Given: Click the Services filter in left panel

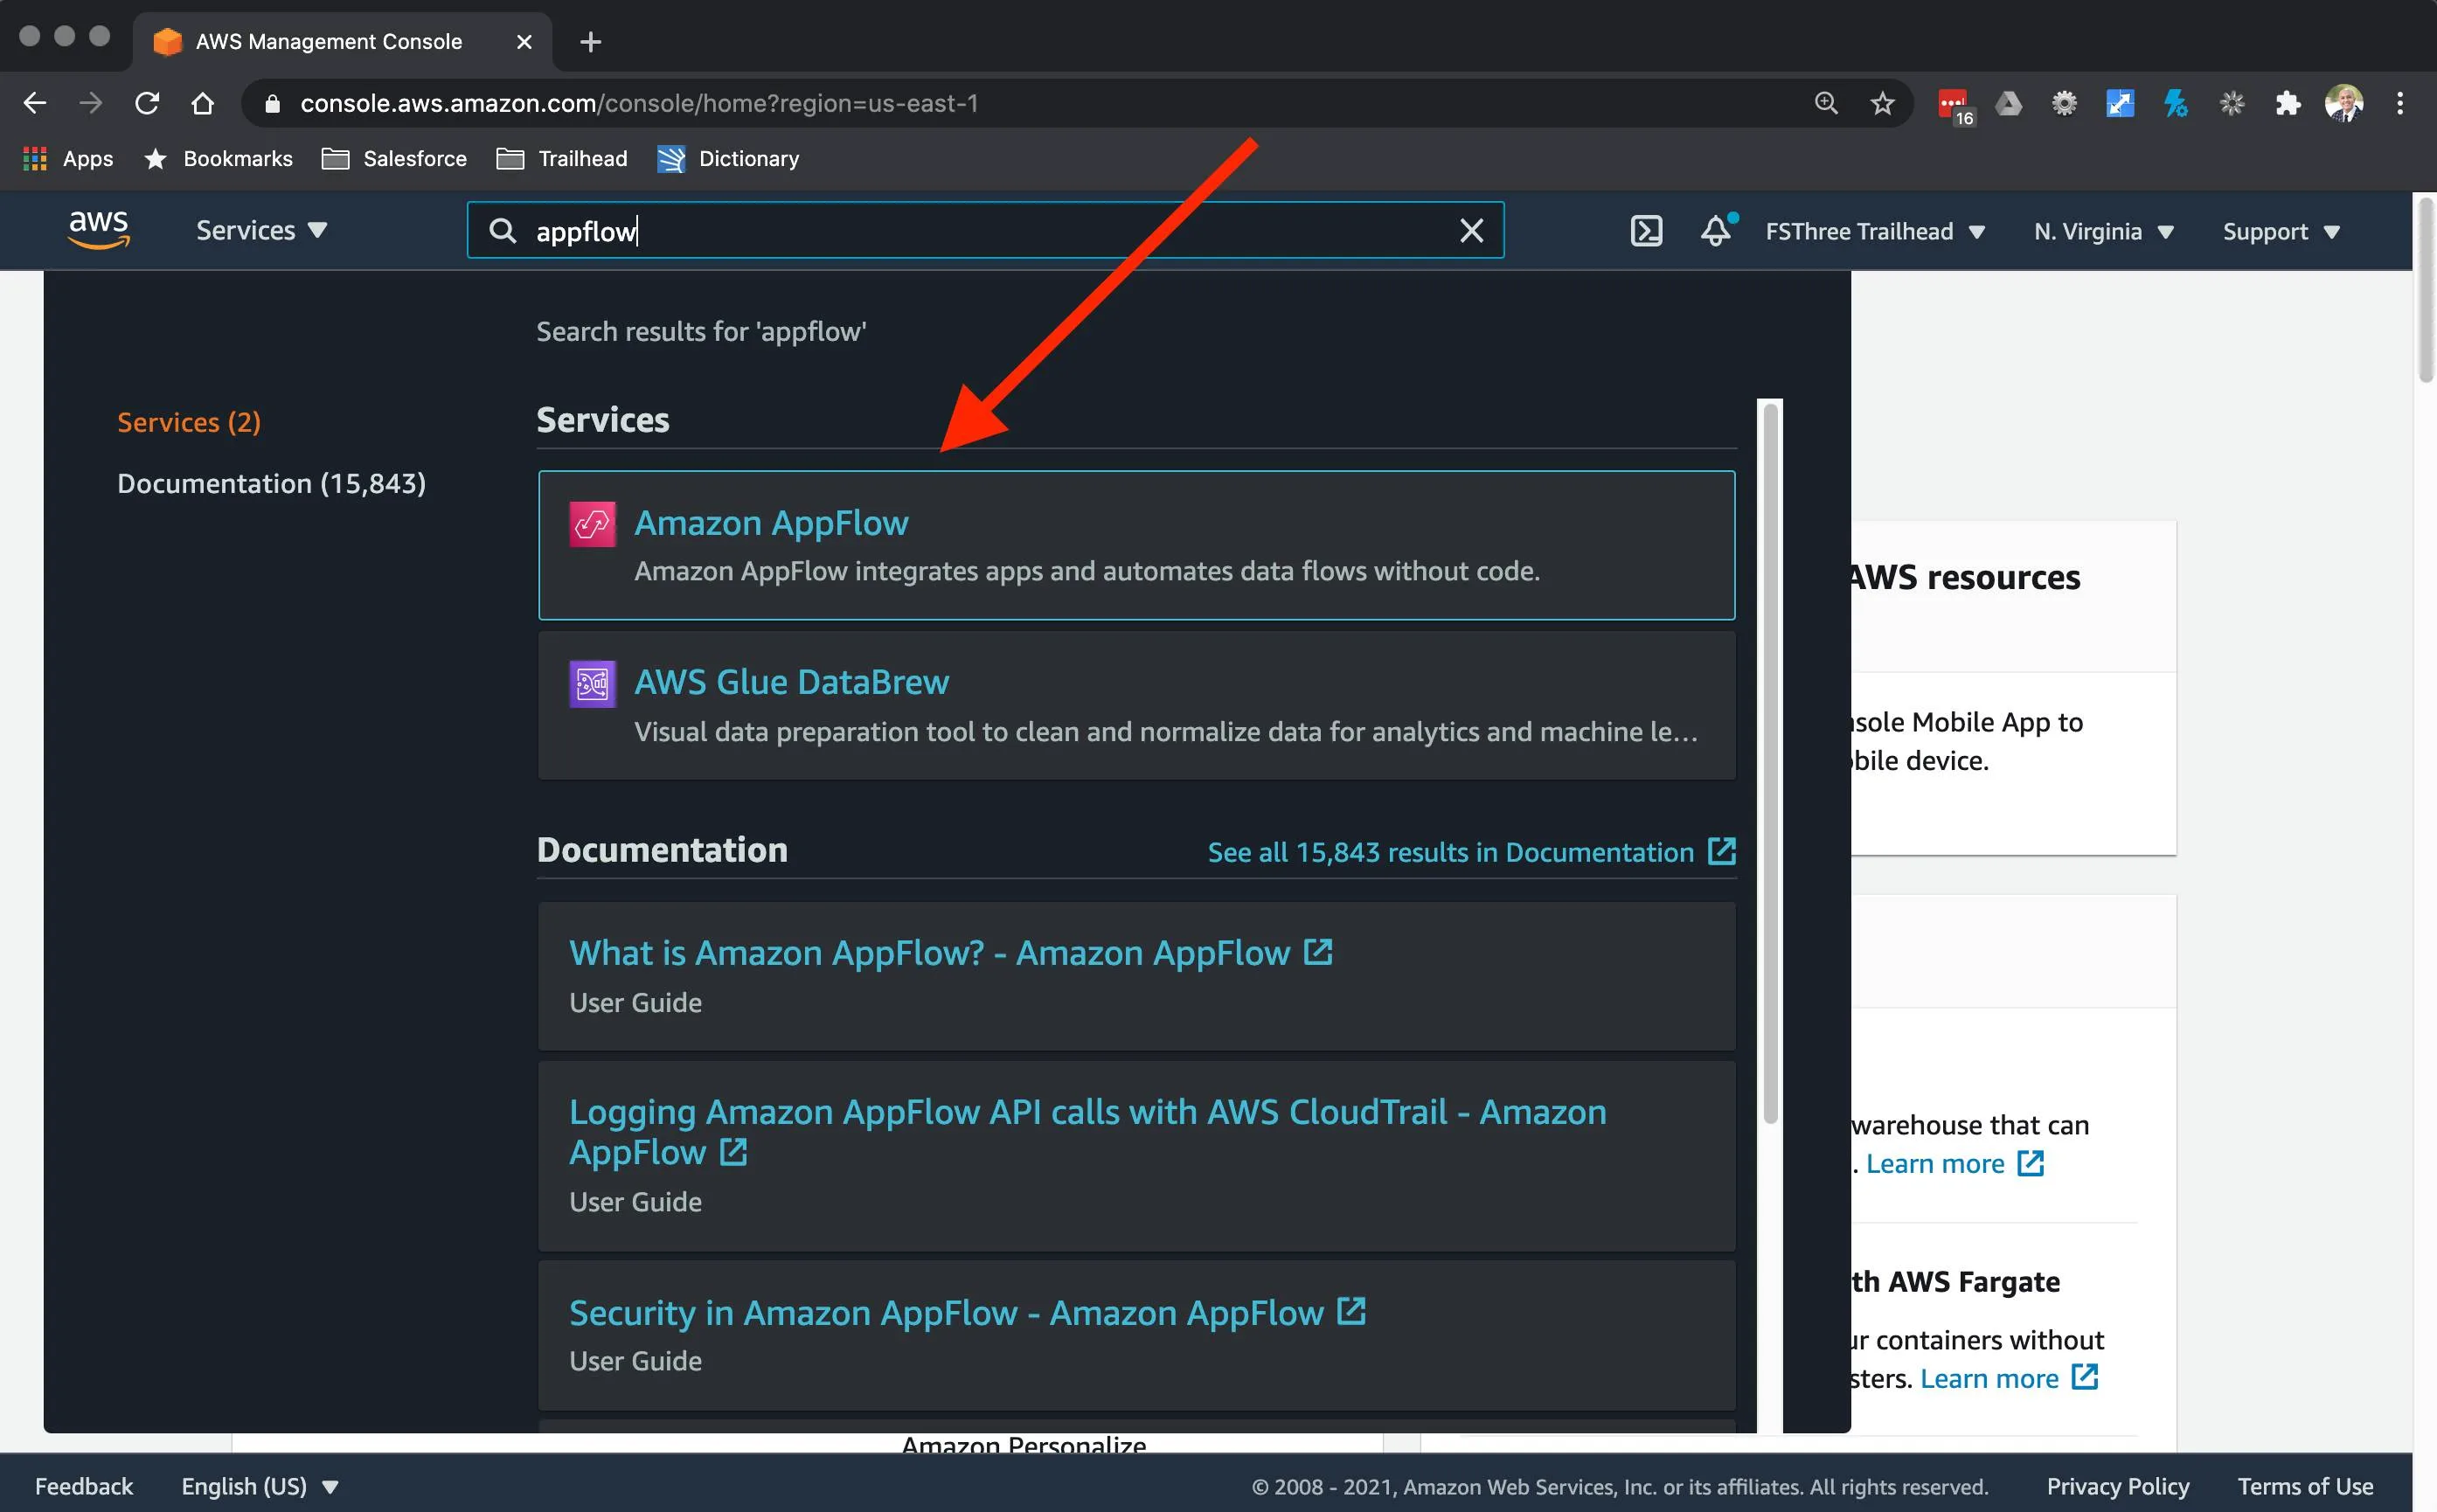Looking at the screenshot, I should pyautogui.click(x=186, y=420).
